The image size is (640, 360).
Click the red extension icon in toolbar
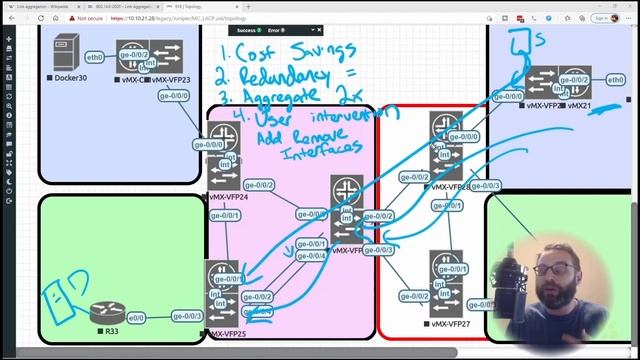(520, 18)
